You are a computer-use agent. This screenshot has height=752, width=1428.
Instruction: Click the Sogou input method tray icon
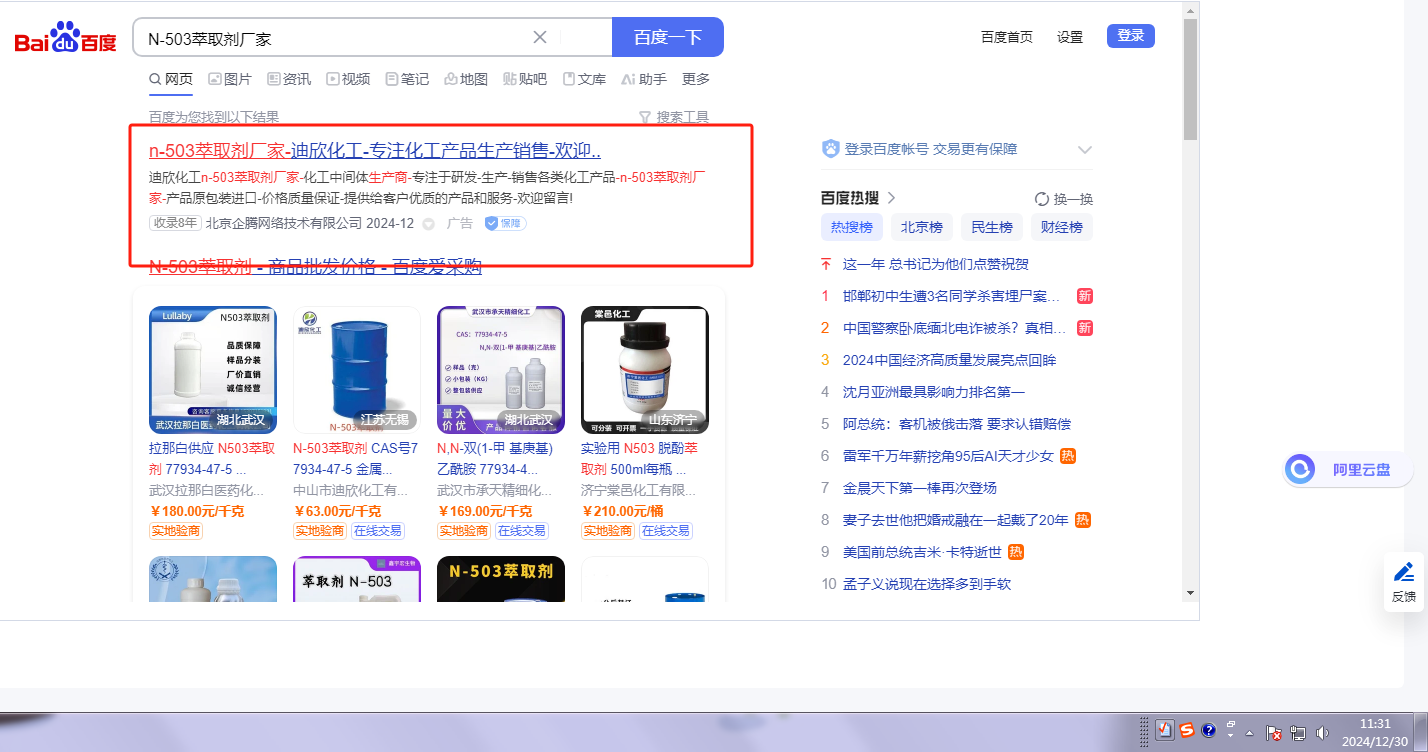pos(1186,731)
